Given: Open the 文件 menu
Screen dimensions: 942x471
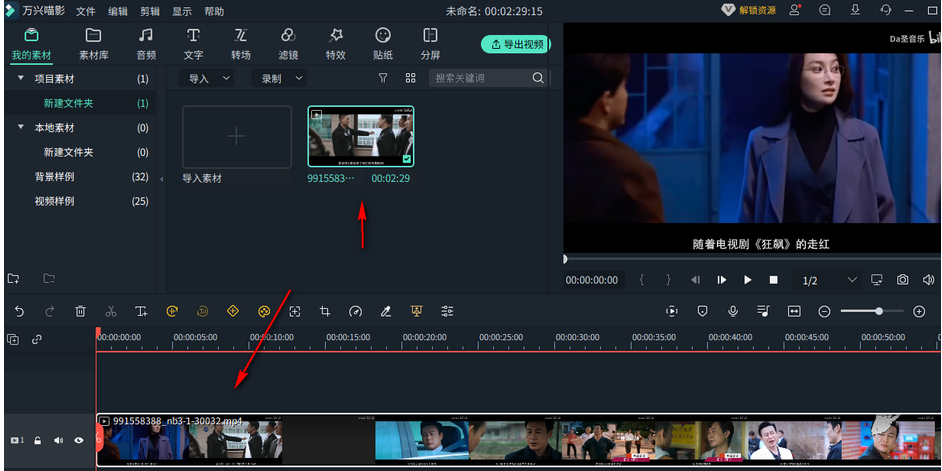Looking at the screenshot, I should tap(86, 11).
